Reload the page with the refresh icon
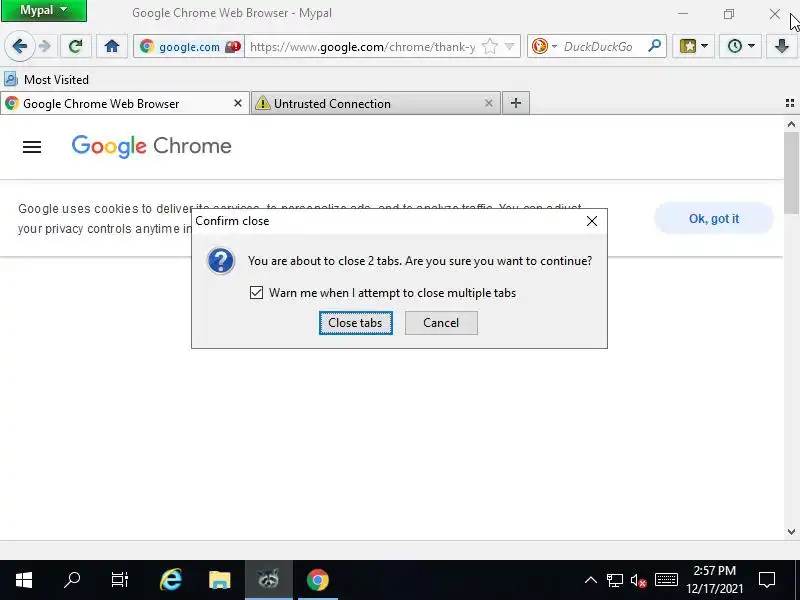 coord(76,46)
